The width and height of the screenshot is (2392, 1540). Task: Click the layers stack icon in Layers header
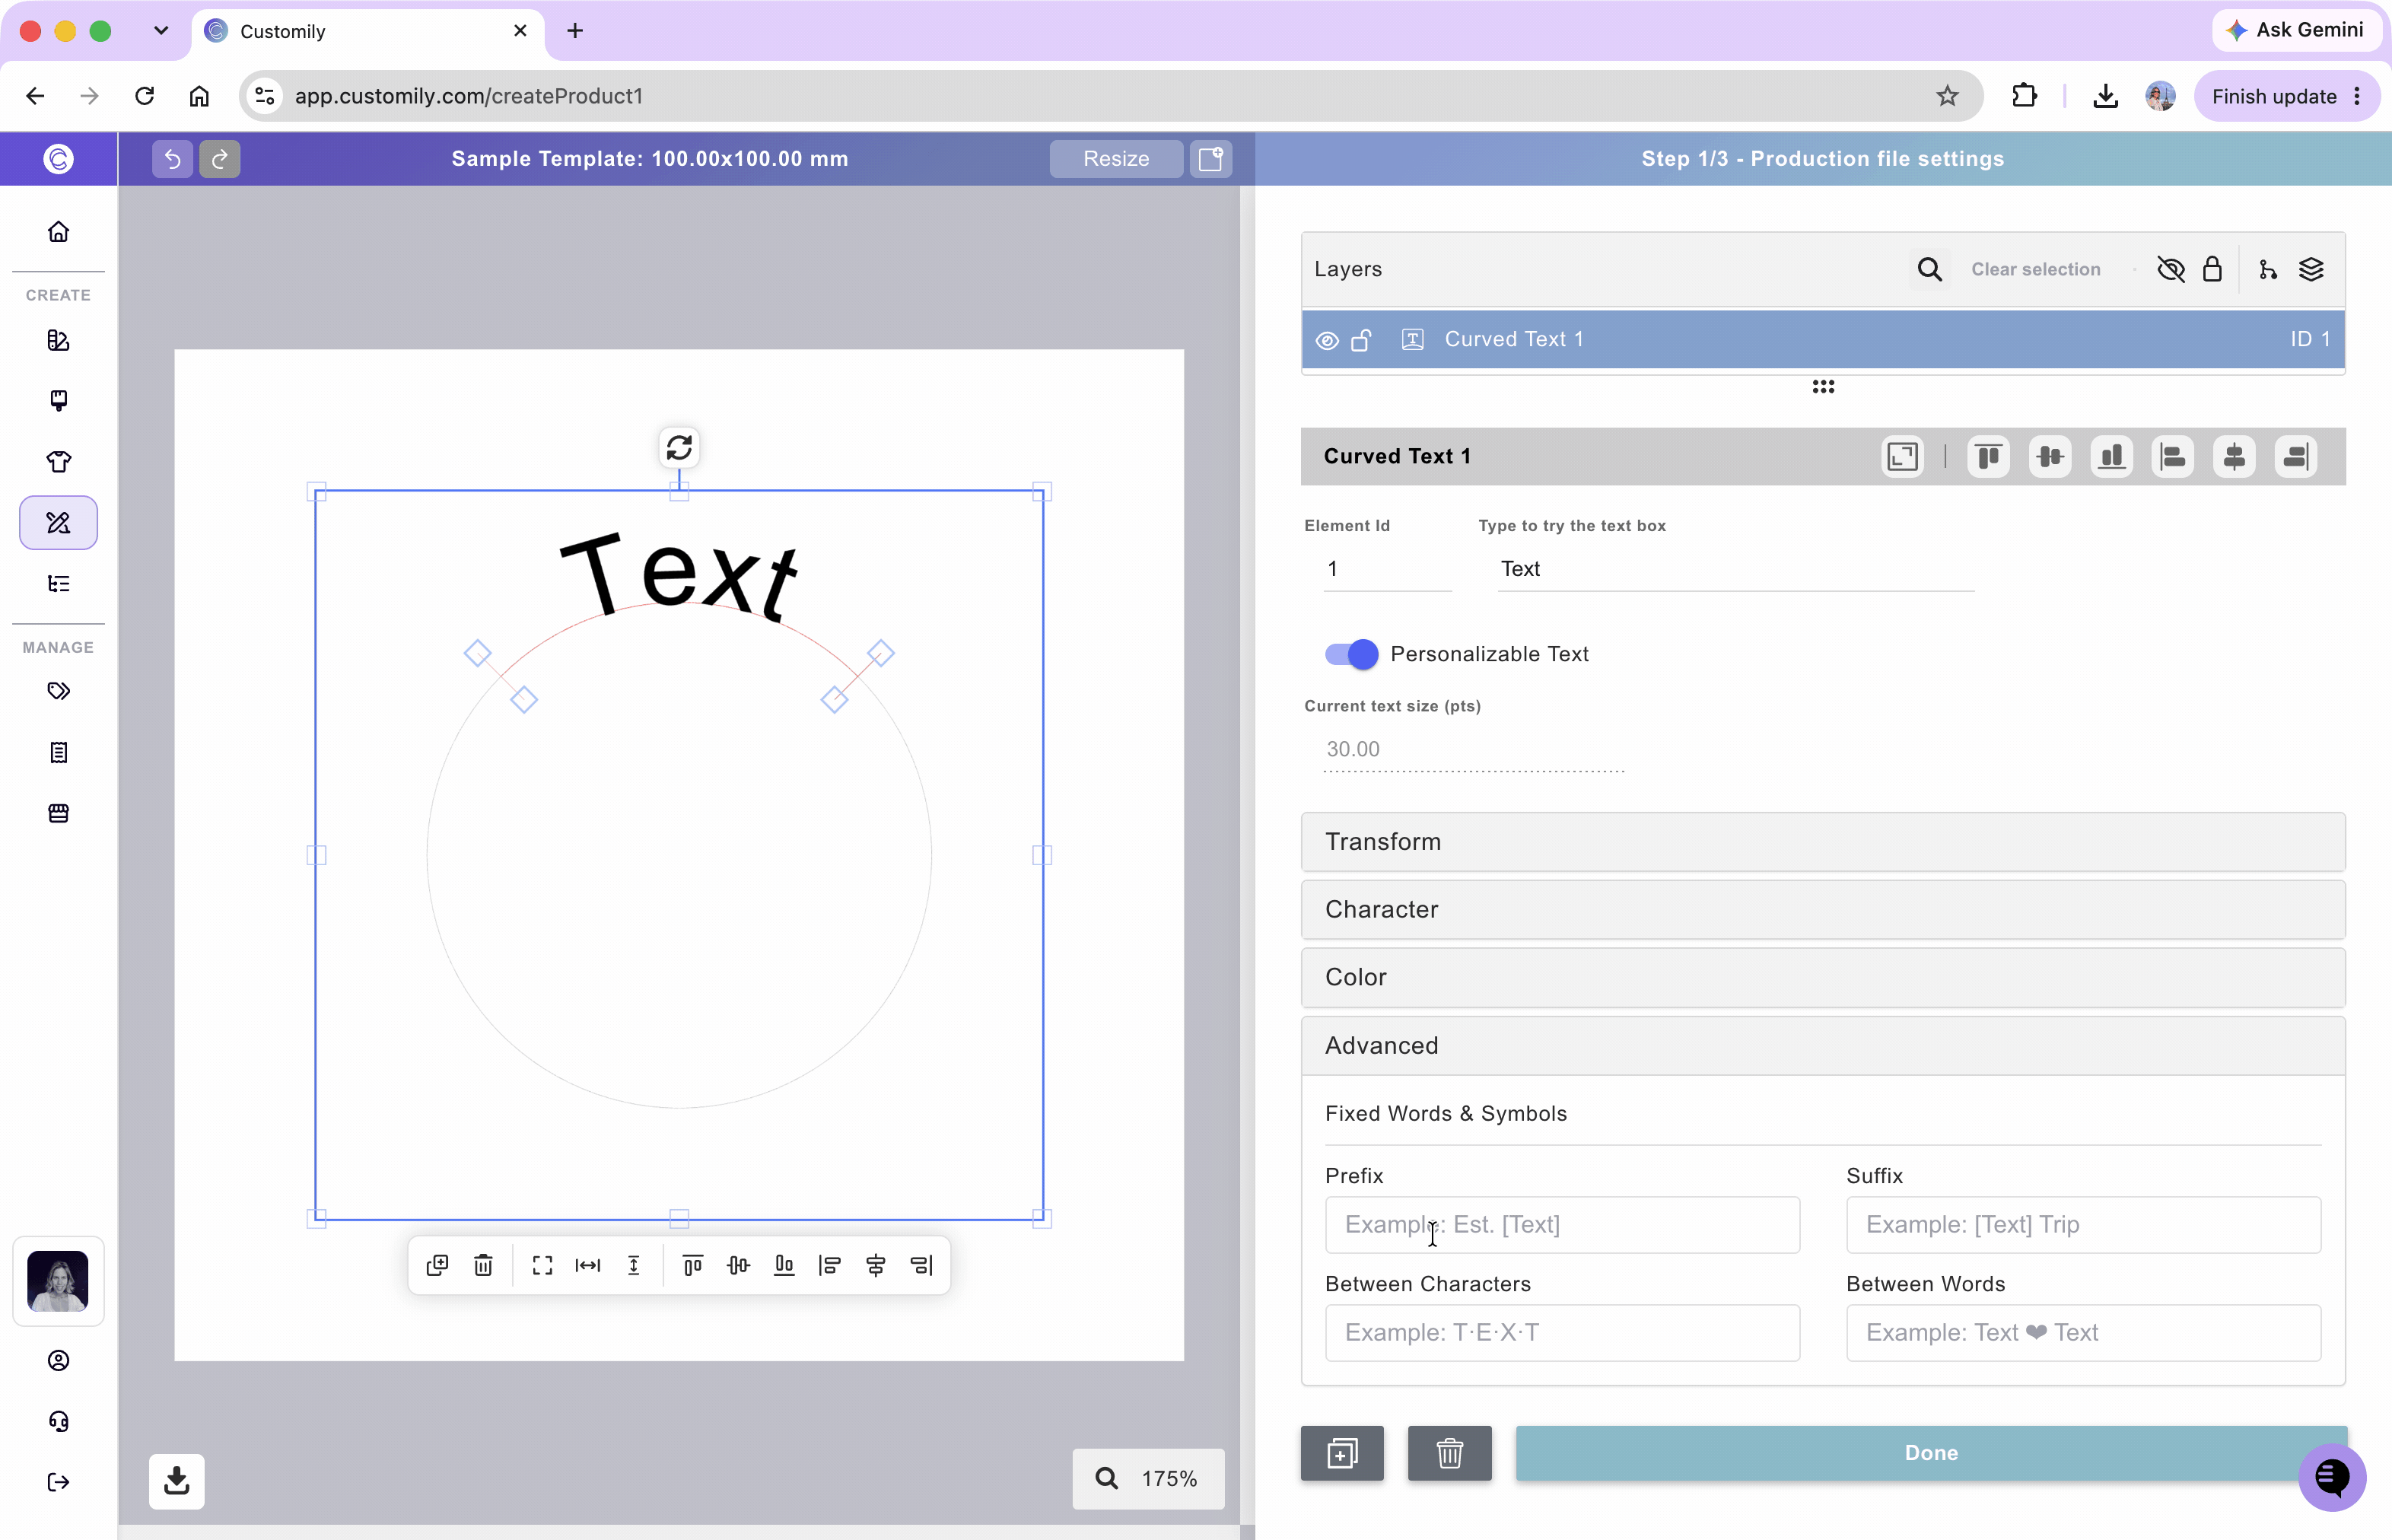click(x=2311, y=270)
